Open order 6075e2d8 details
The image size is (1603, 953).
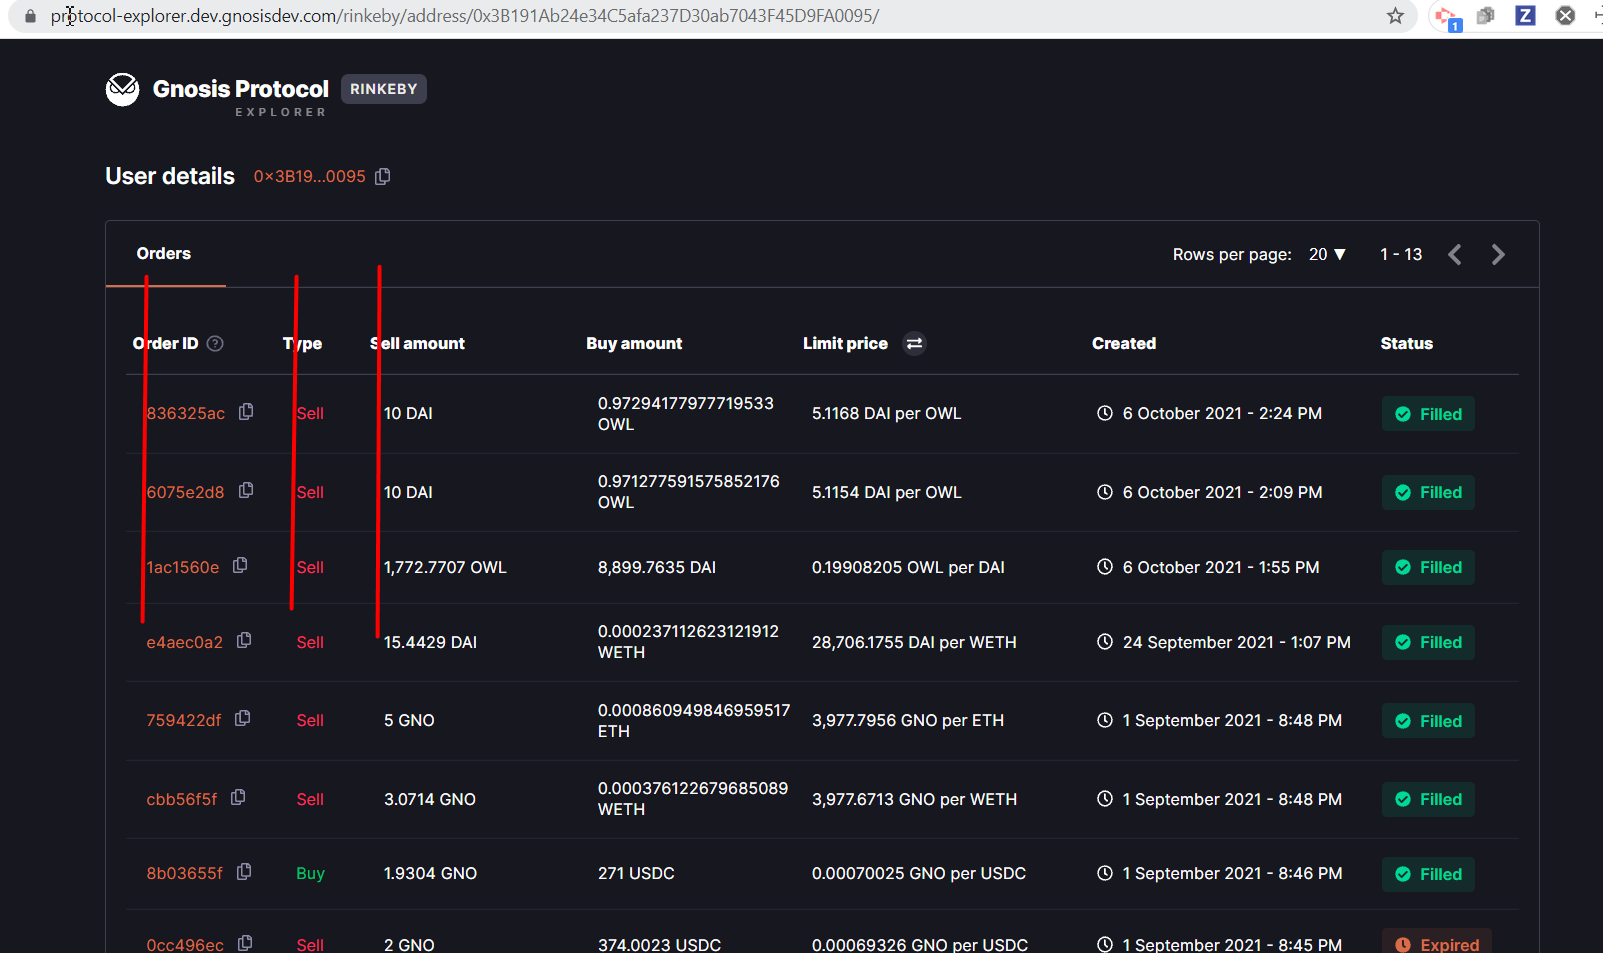(x=186, y=492)
